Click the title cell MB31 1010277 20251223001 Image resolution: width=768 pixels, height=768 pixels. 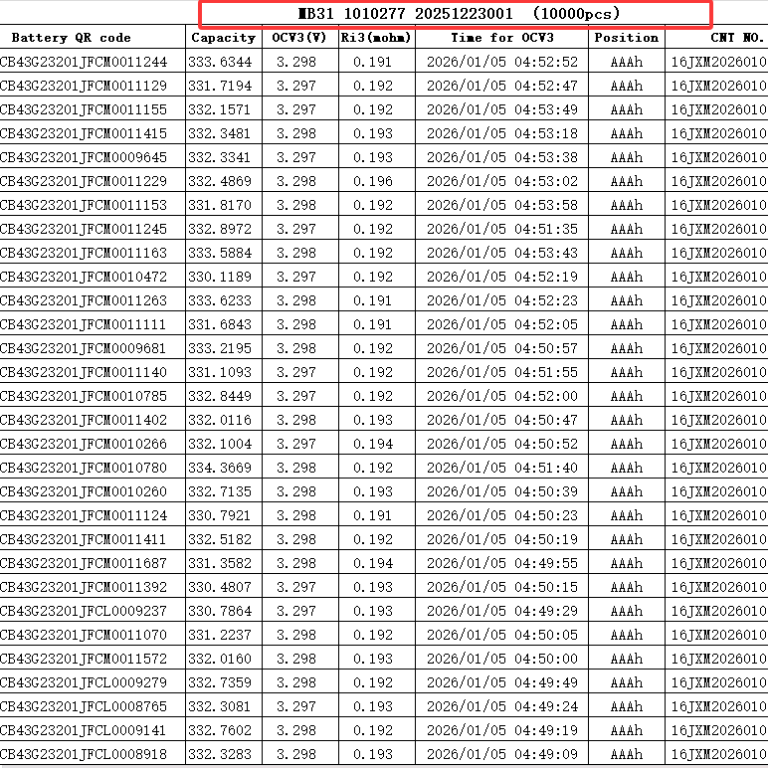coord(456,14)
